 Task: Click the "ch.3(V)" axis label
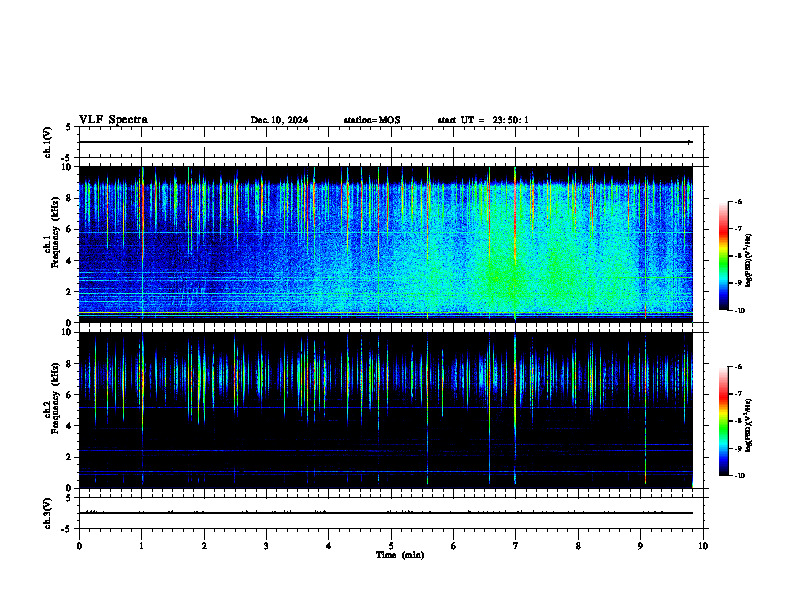pos(48,514)
